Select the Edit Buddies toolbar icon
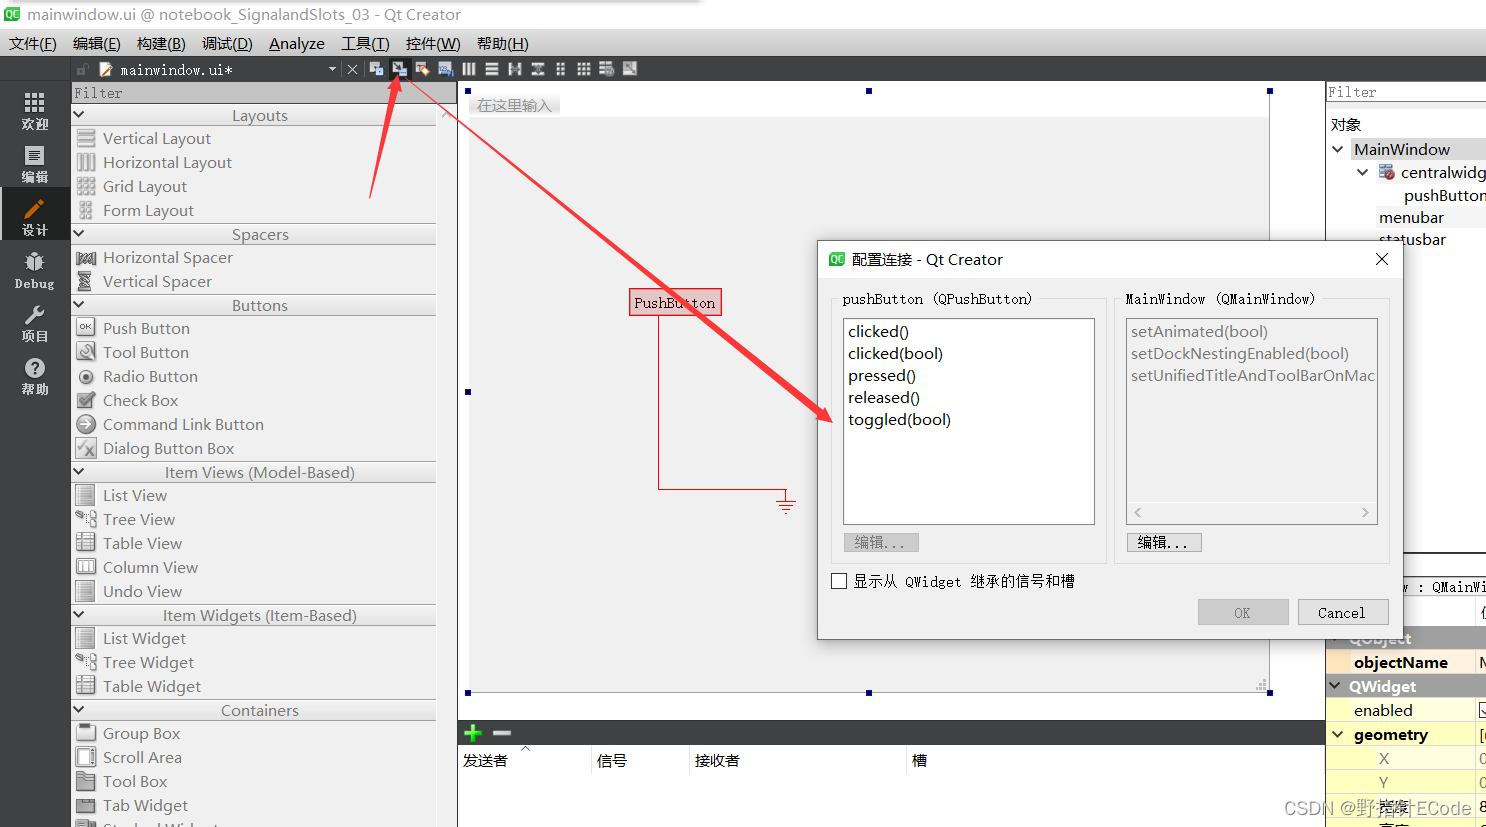 pyautogui.click(x=422, y=69)
